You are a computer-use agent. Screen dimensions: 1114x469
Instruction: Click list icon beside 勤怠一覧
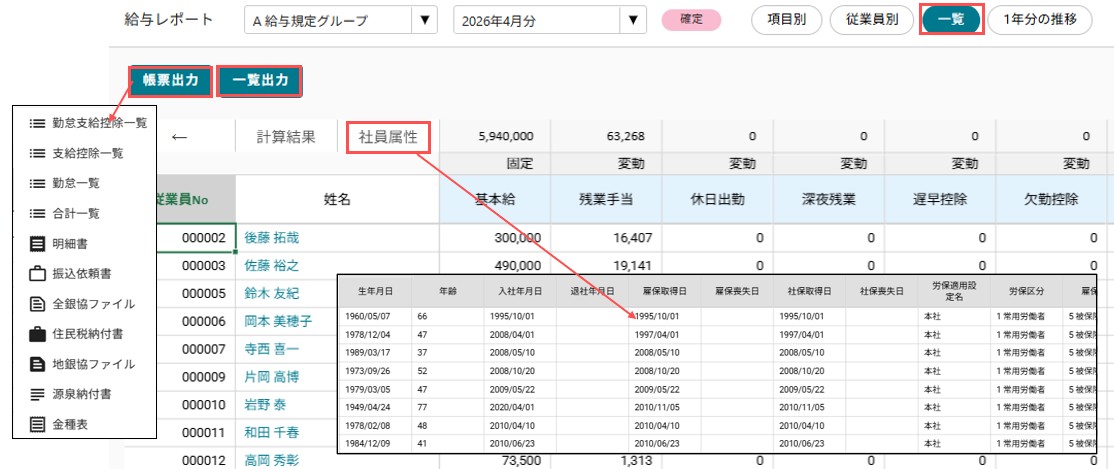pos(37,183)
